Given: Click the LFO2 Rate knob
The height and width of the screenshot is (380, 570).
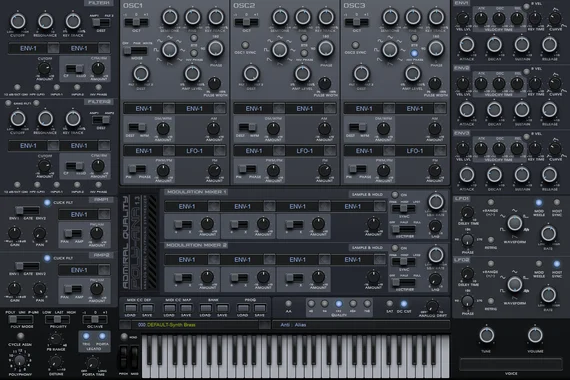Looking at the screenshot, I should 548,295.
